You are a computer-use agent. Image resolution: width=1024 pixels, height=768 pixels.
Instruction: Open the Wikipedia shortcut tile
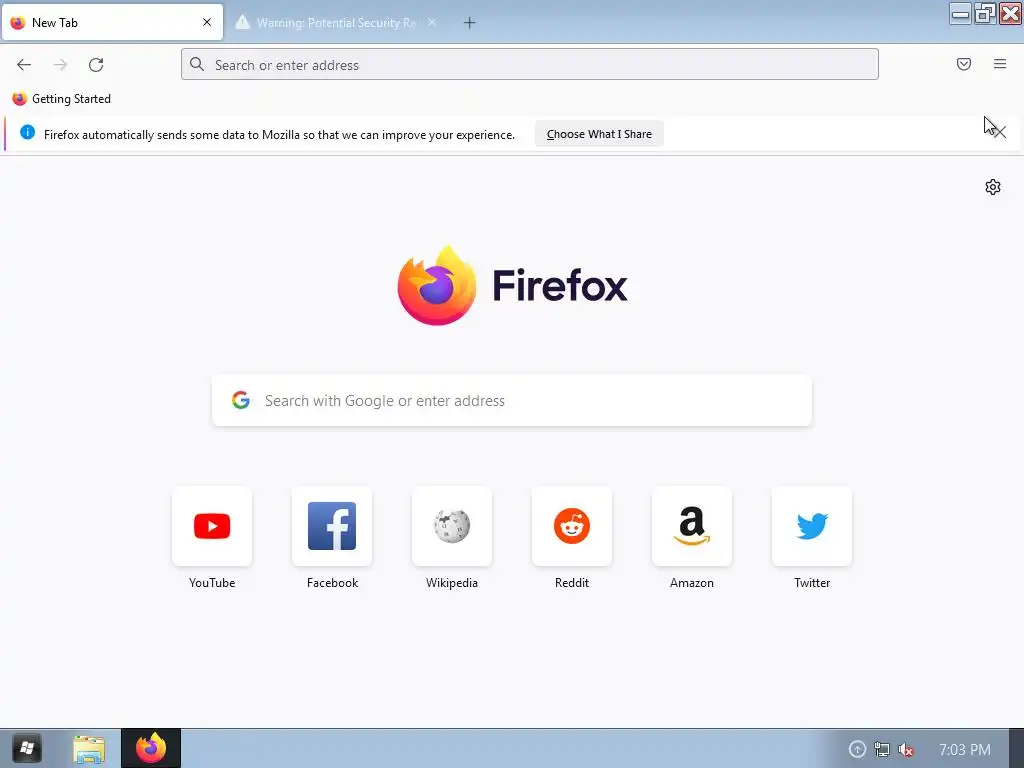[452, 526]
